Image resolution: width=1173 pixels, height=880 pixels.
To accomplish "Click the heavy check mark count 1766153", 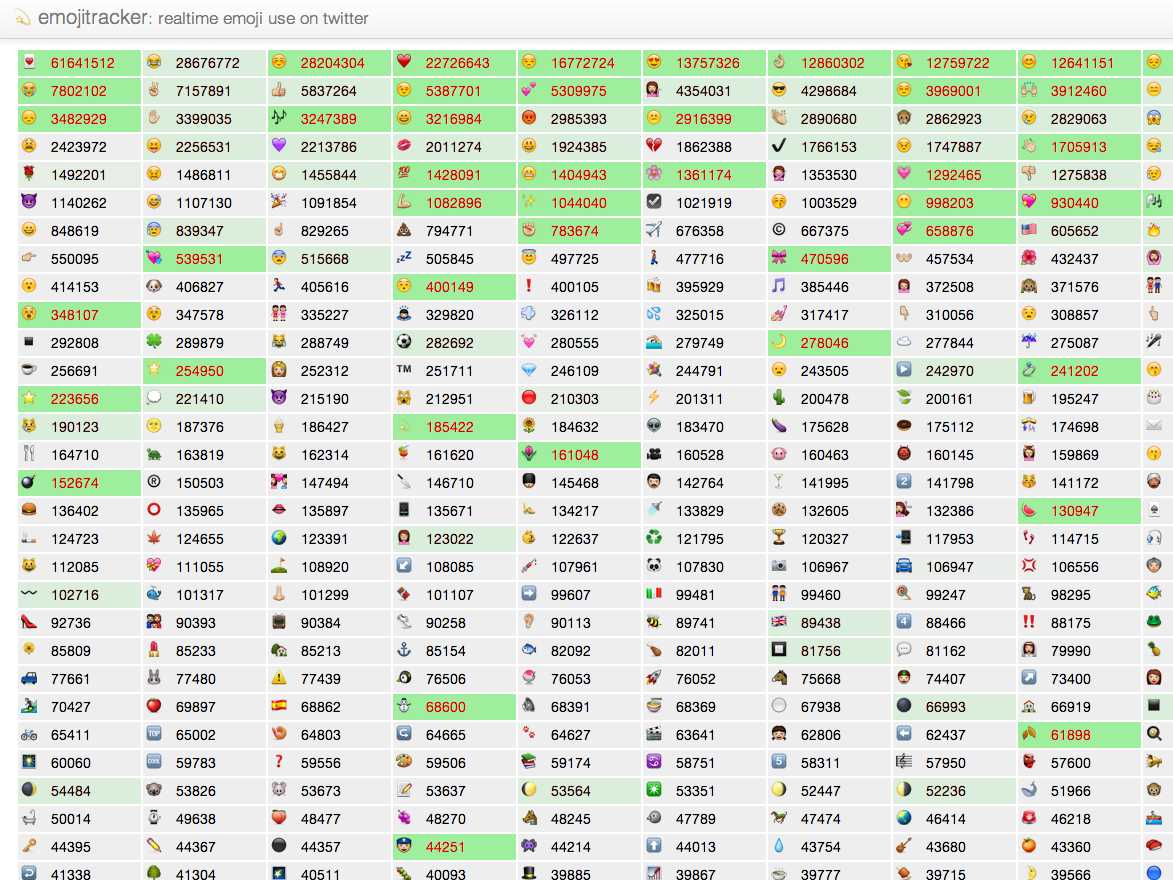I will pyautogui.click(x=828, y=147).
